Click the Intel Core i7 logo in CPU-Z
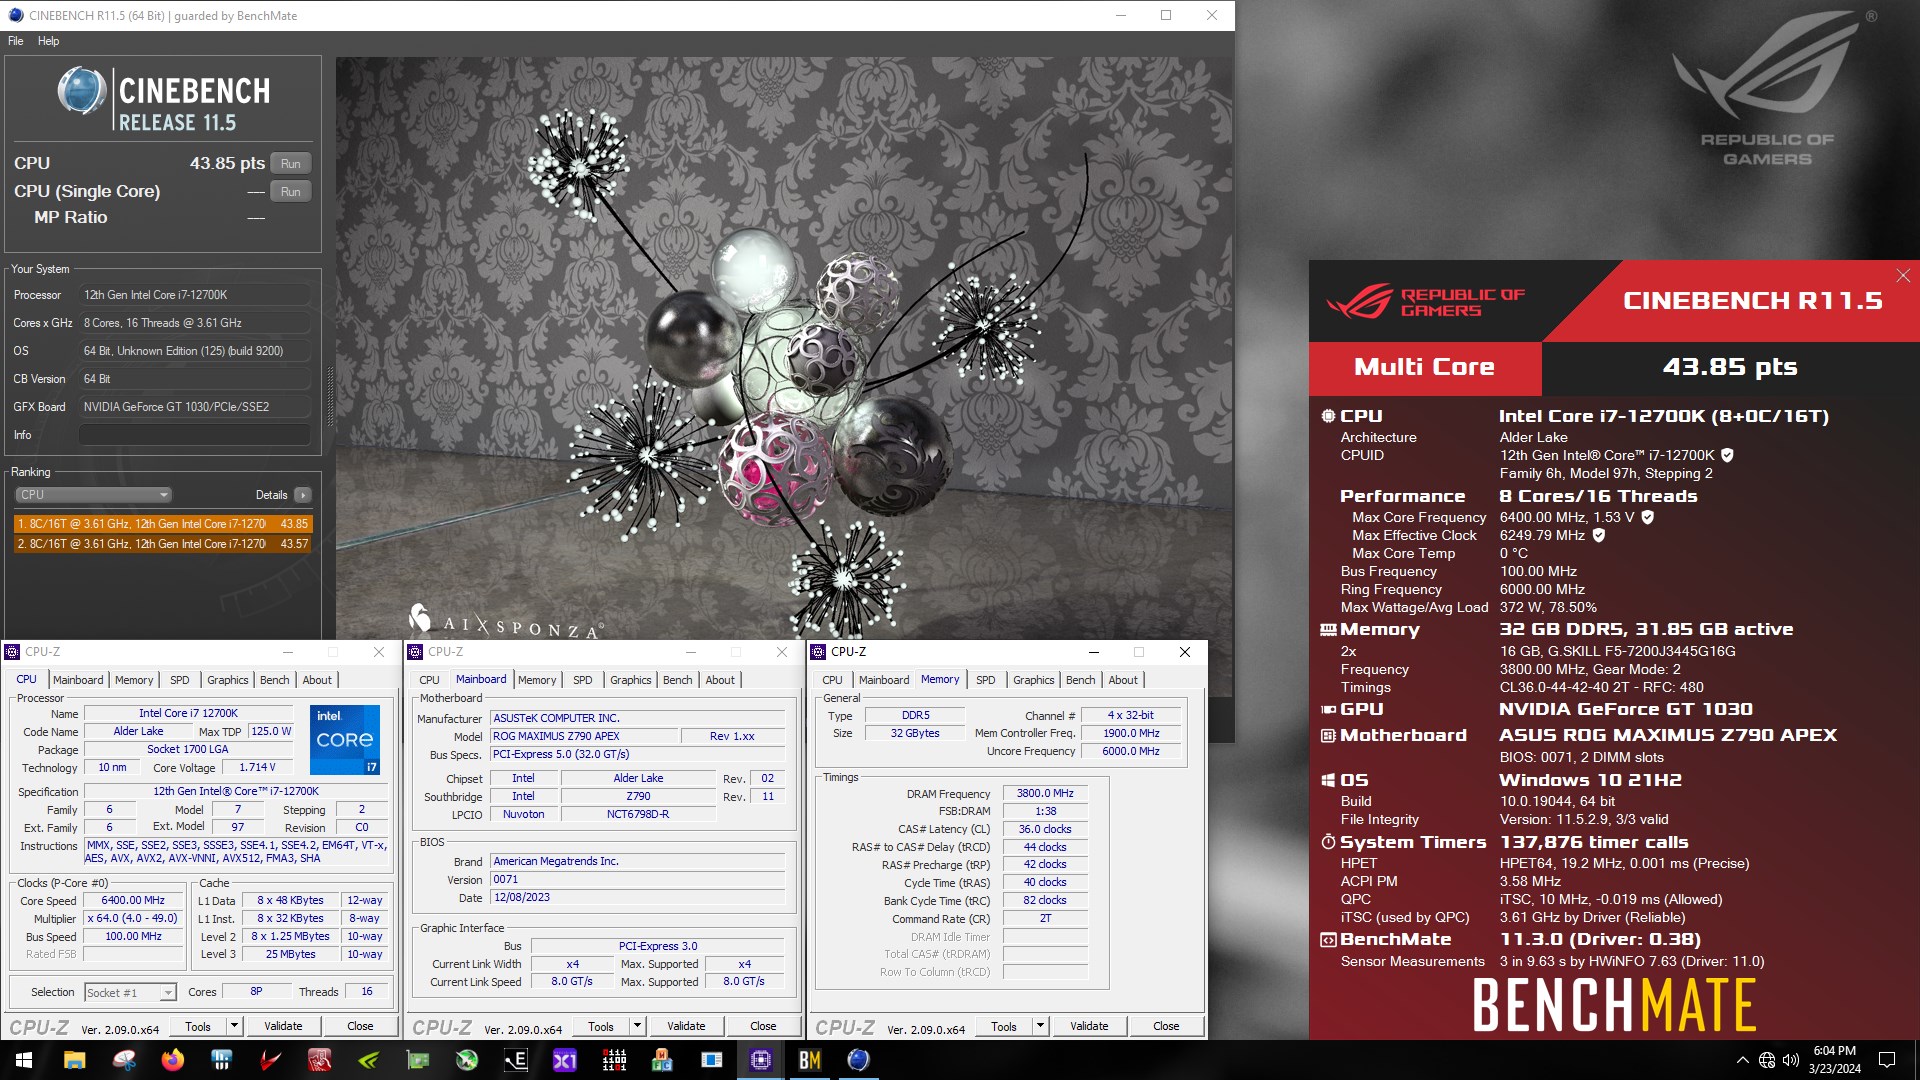1920x1080 pixels. [x=345, y=740]
